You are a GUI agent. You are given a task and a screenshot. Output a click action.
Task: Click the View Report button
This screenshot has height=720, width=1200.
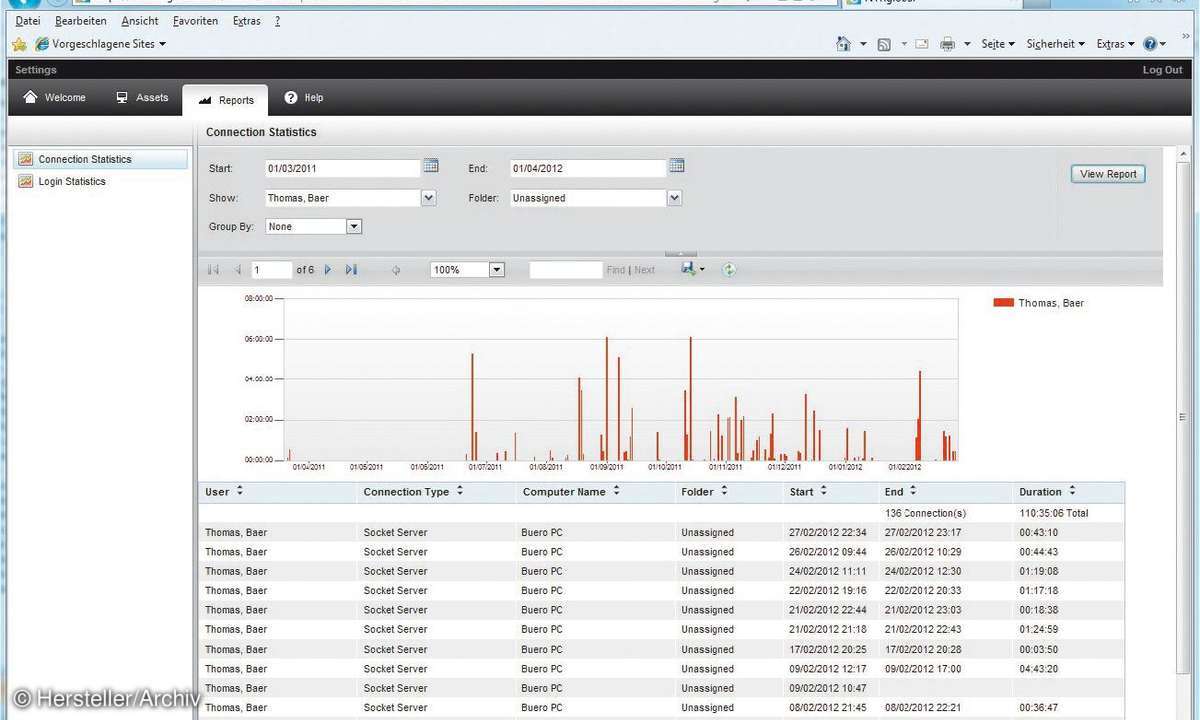click(1108, 174)
